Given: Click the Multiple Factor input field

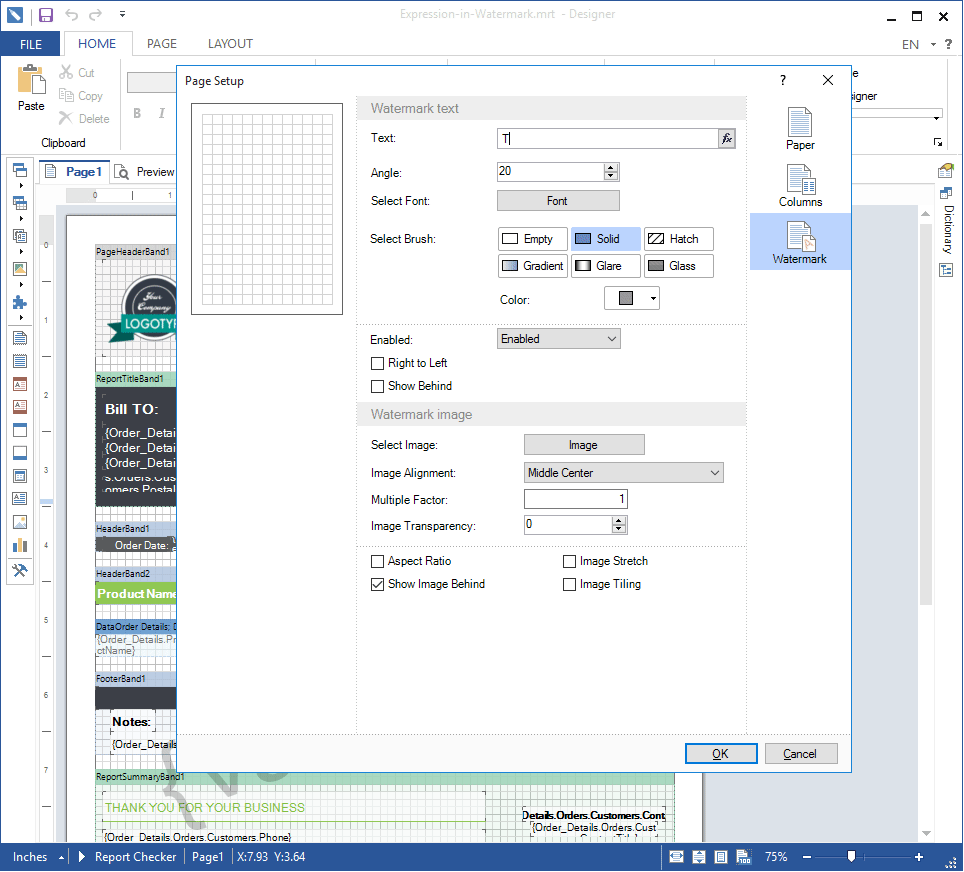Looking at the screenshot, I should coord(575,499).
